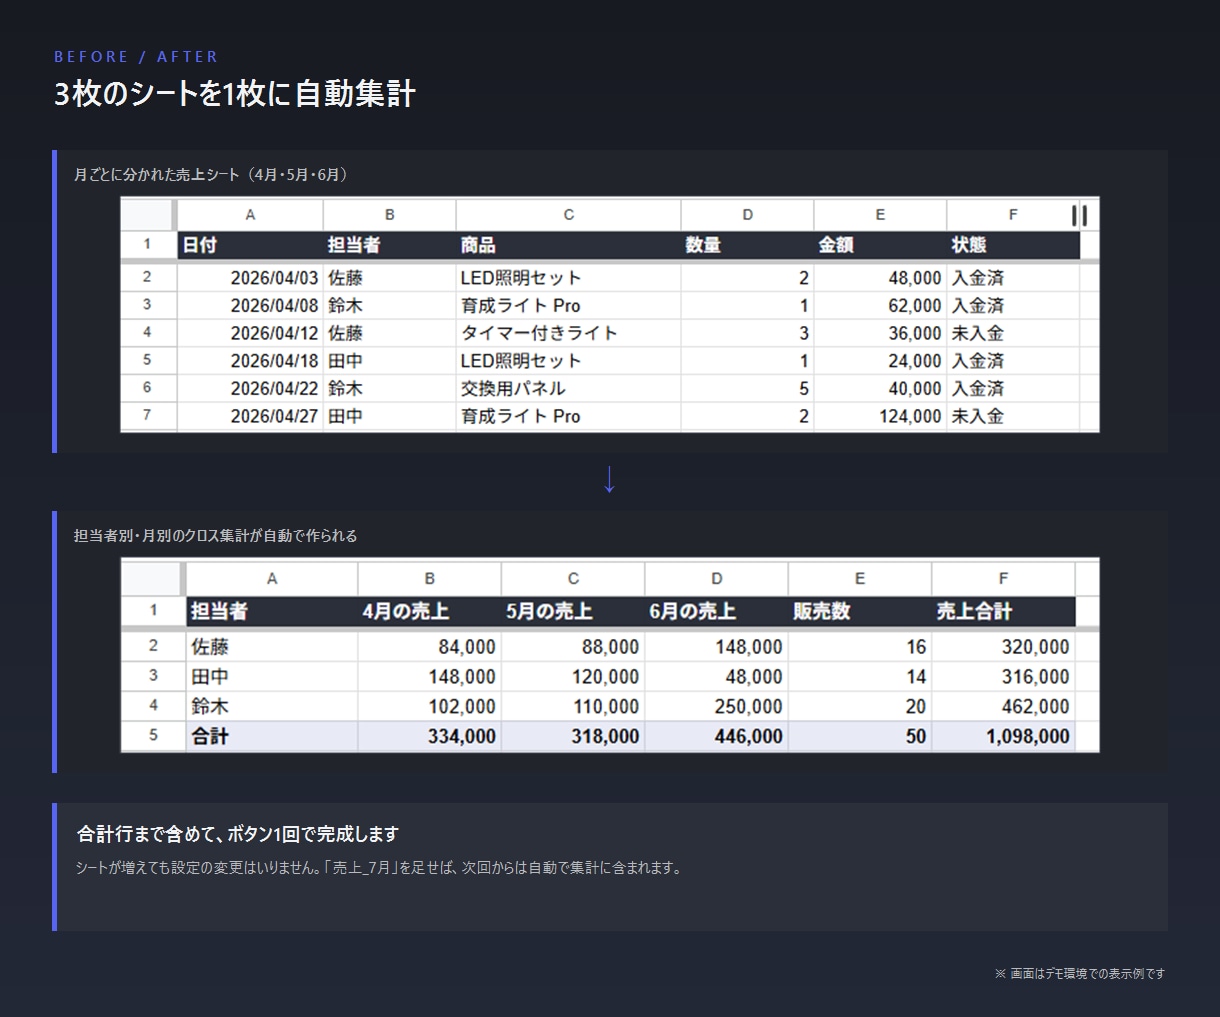Select the amount cell 124,000
Viewport: 1220px width, 1017px height.
tap(880, 416)
